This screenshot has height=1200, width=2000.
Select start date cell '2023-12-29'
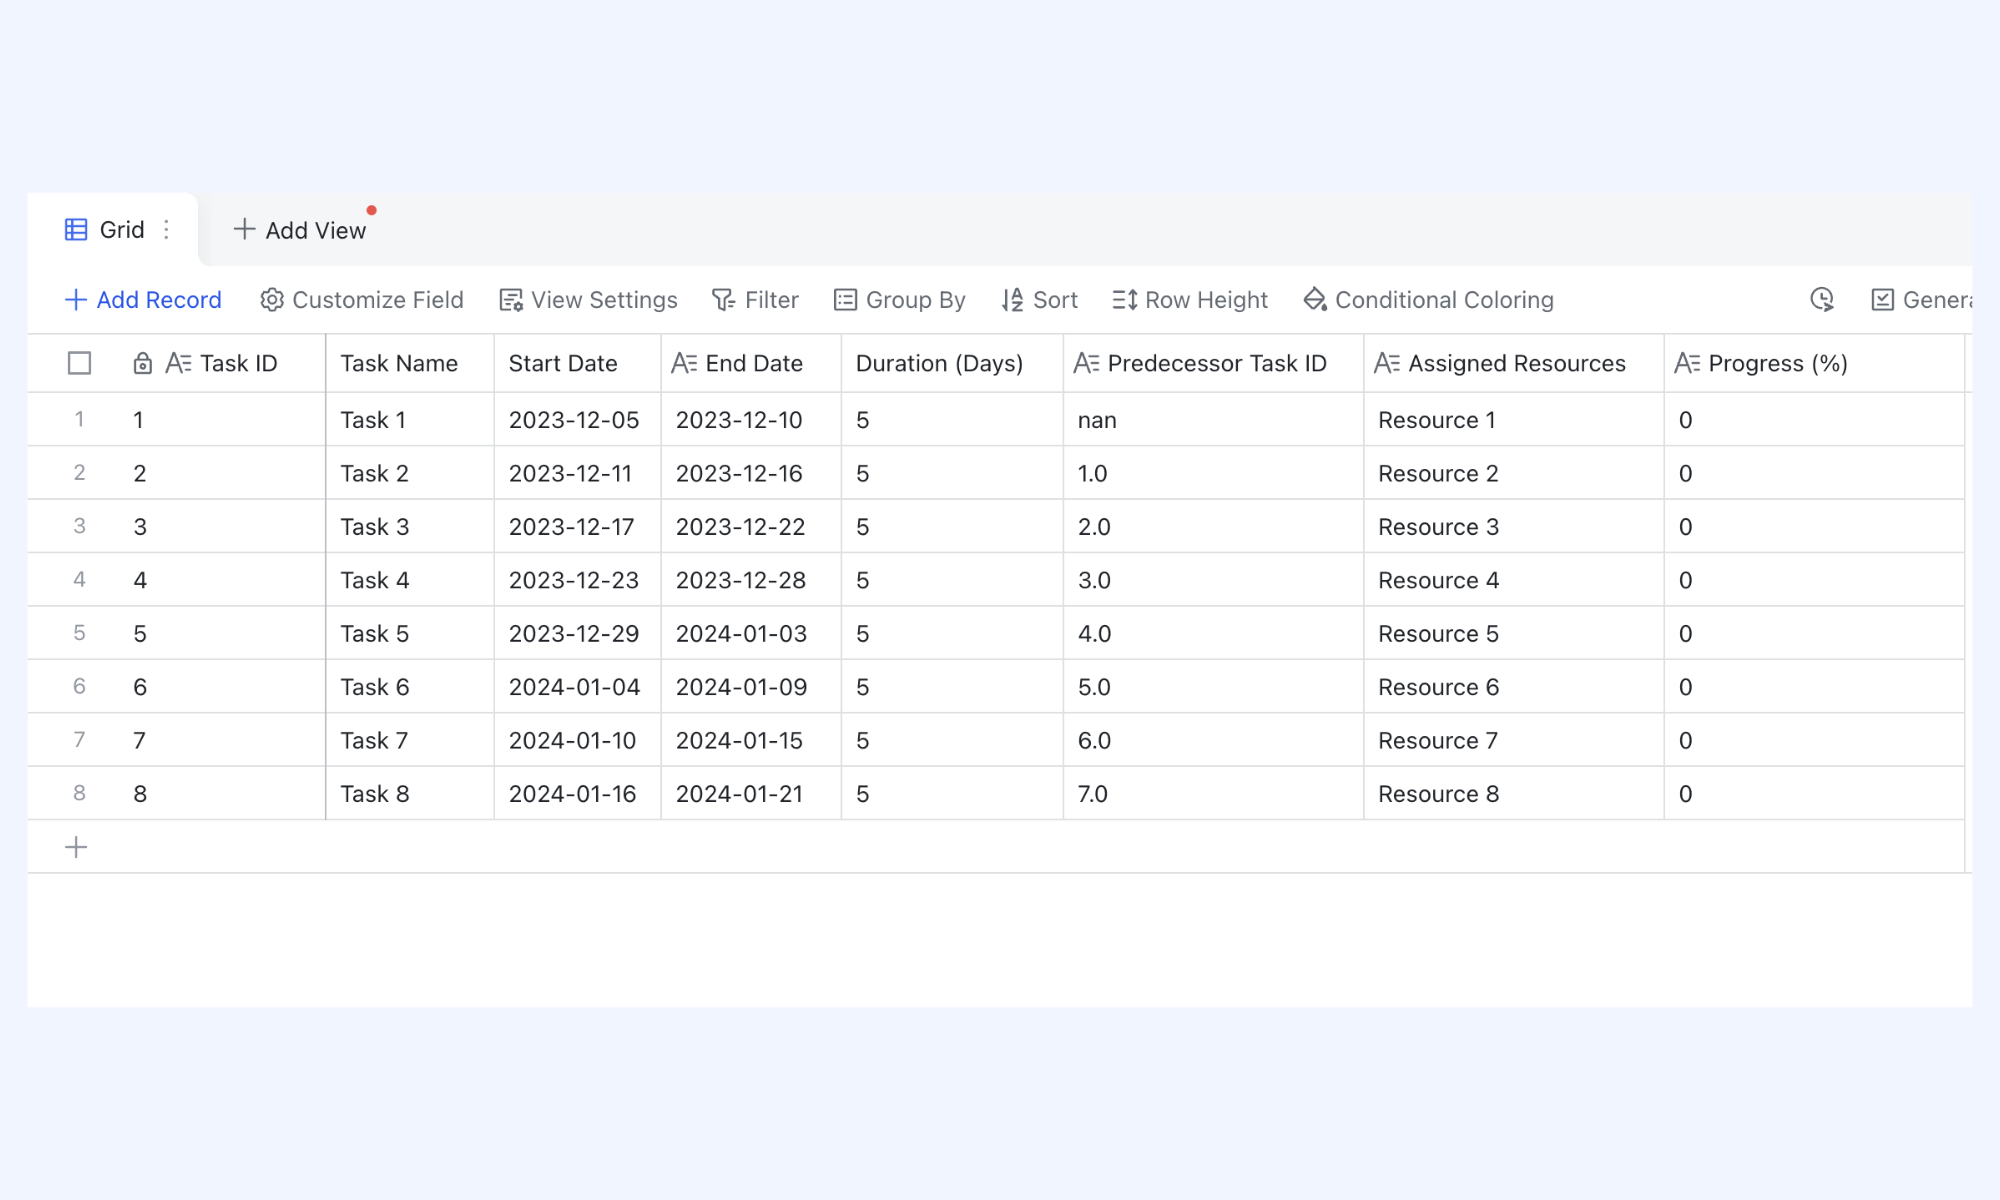tap(577, 633)
